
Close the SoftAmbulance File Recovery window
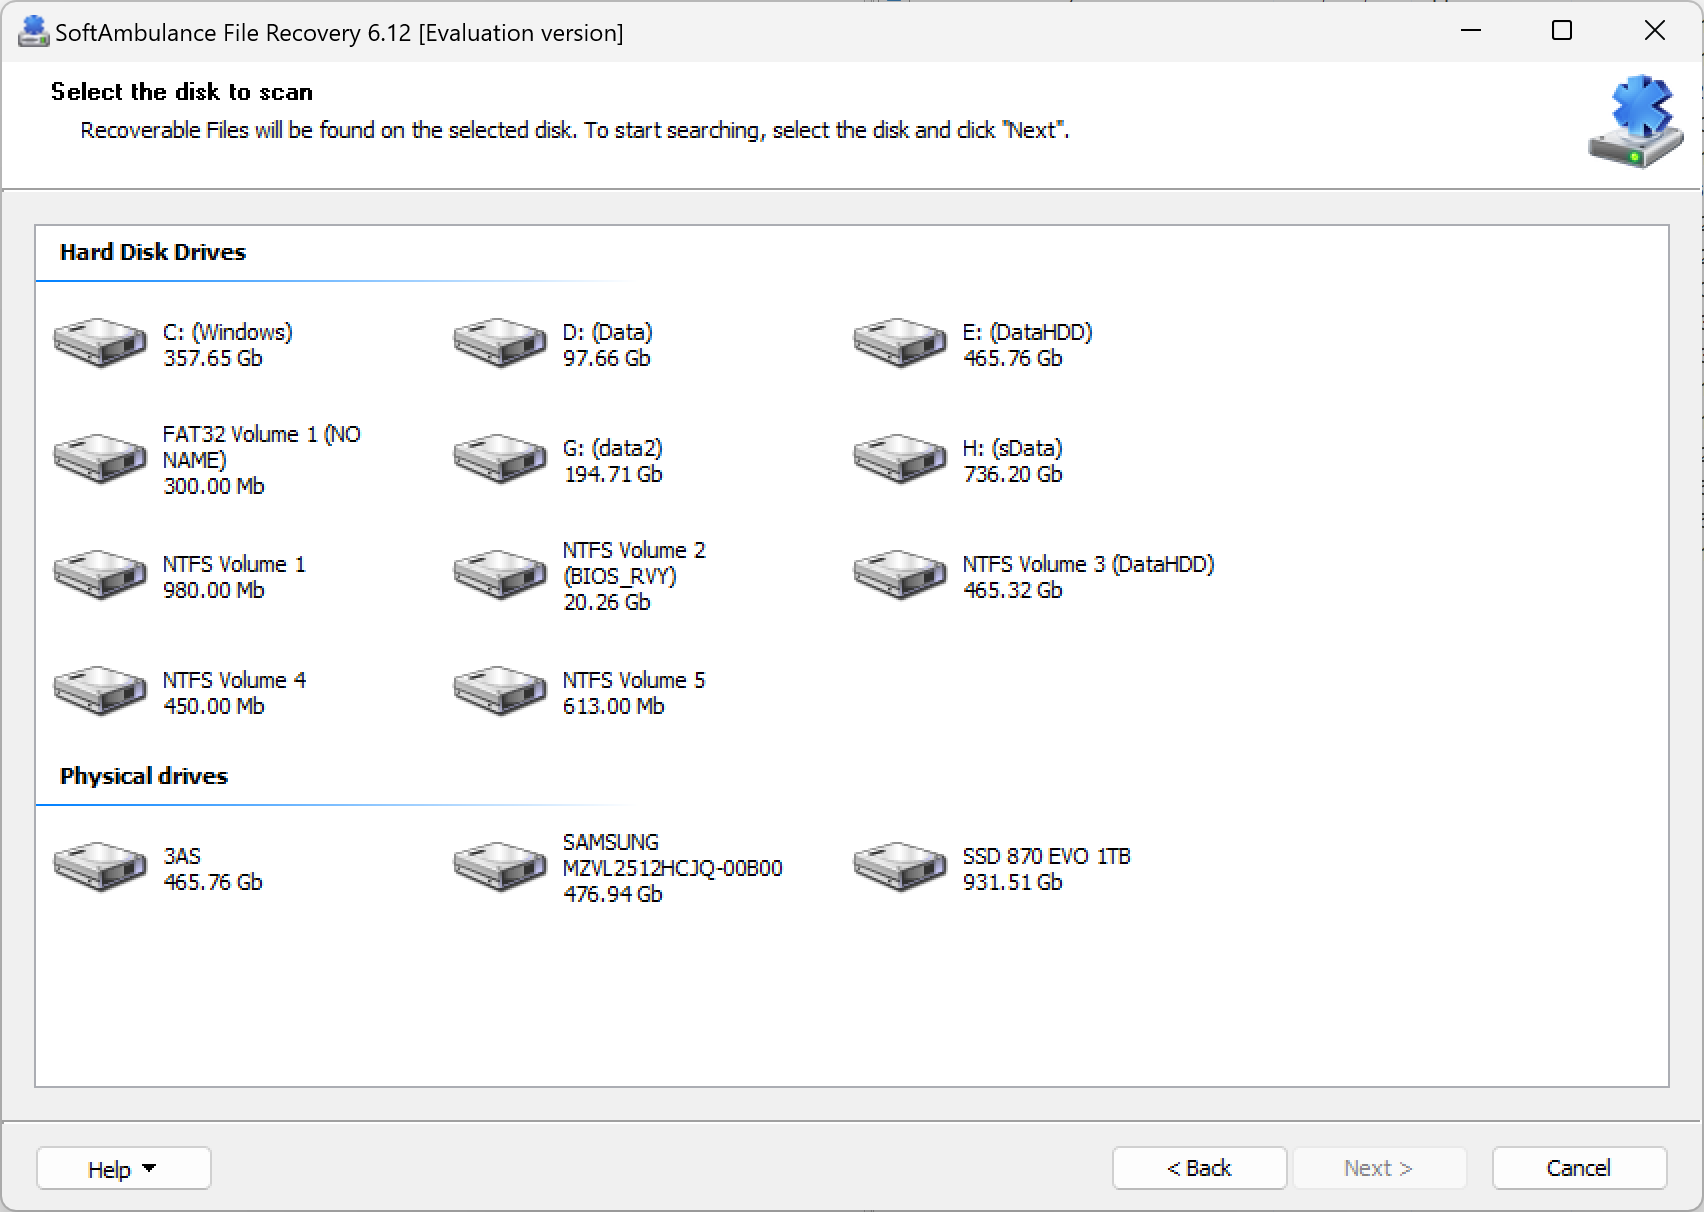(x=1655, y=31)
